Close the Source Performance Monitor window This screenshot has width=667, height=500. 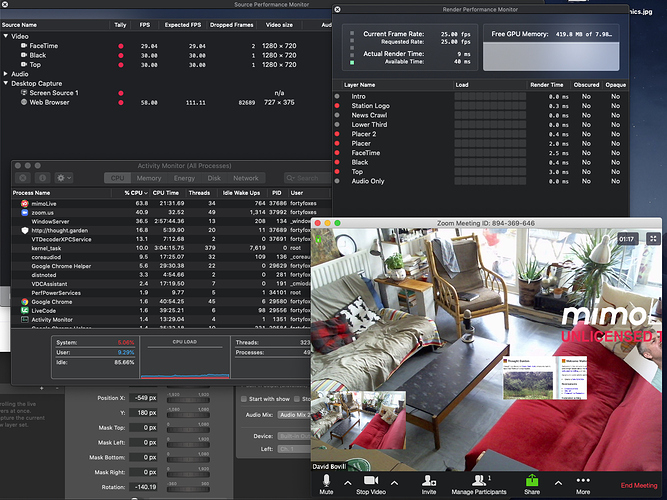point(5,4)
